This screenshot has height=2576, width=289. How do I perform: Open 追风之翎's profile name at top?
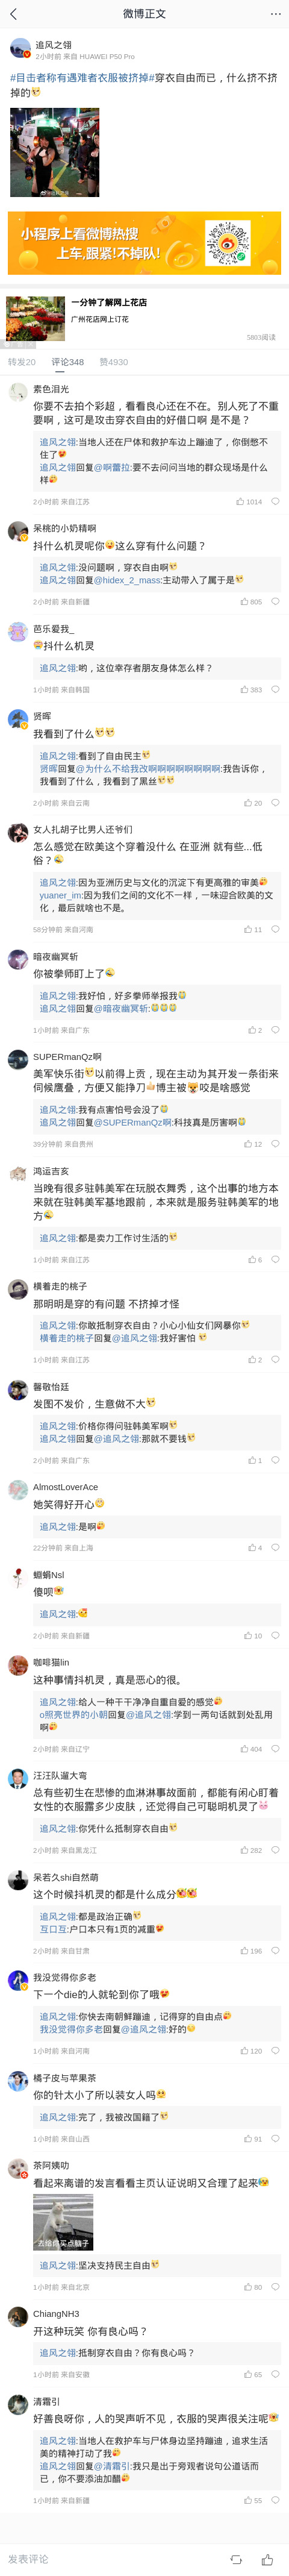(53, 45)
